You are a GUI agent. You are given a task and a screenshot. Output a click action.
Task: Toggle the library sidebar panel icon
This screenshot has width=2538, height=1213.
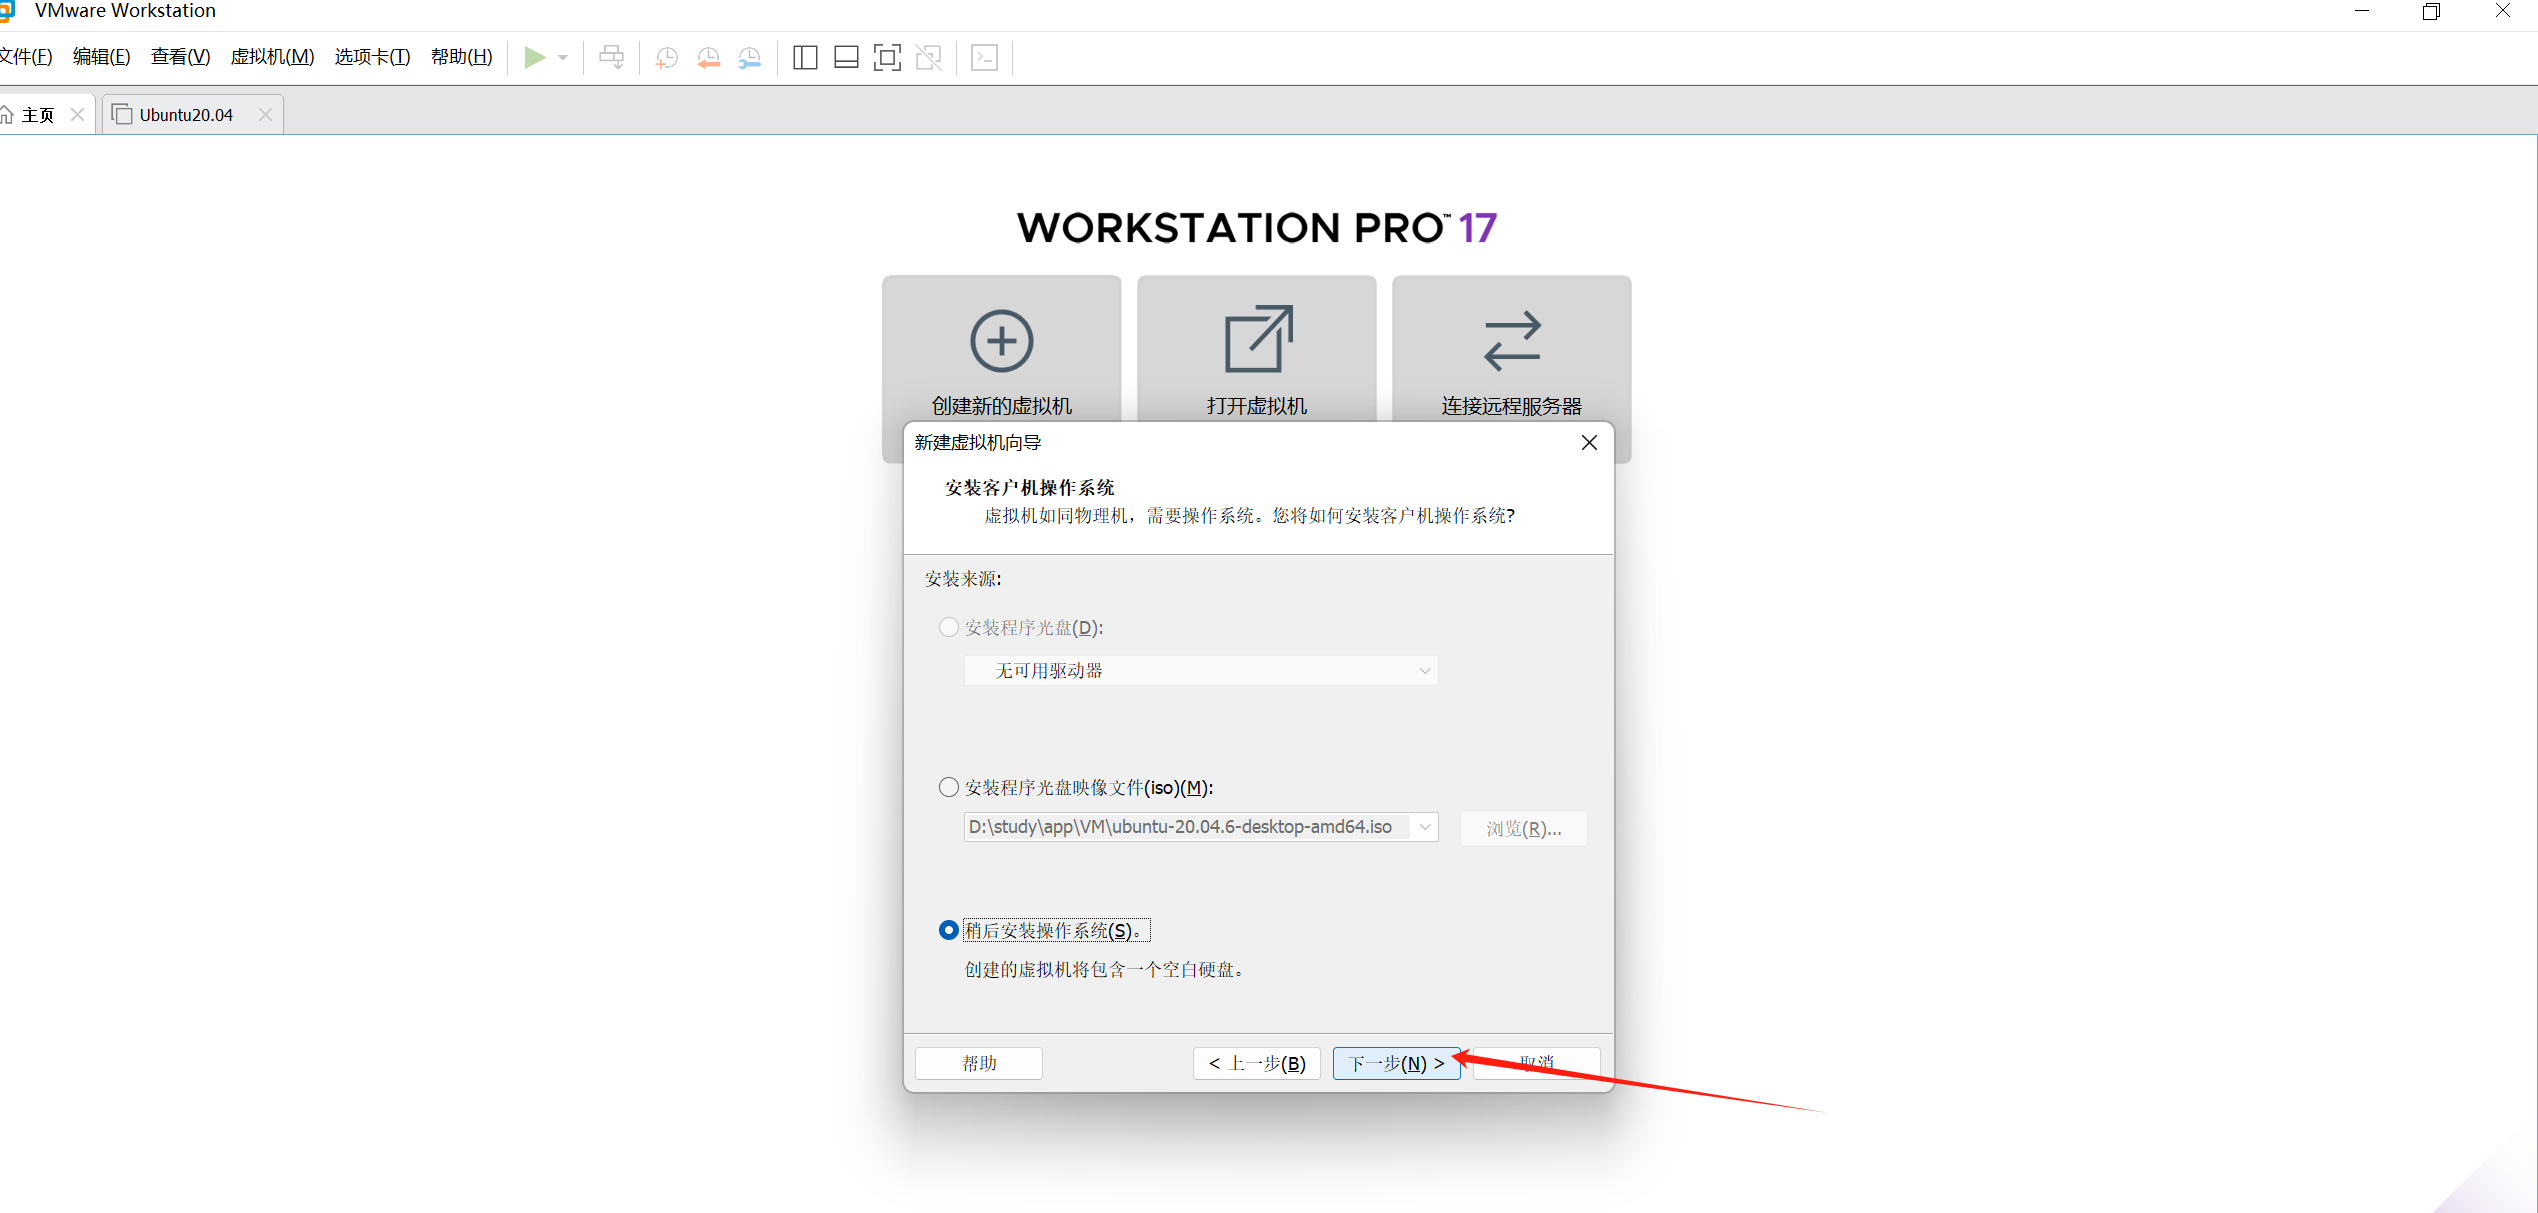805,57
